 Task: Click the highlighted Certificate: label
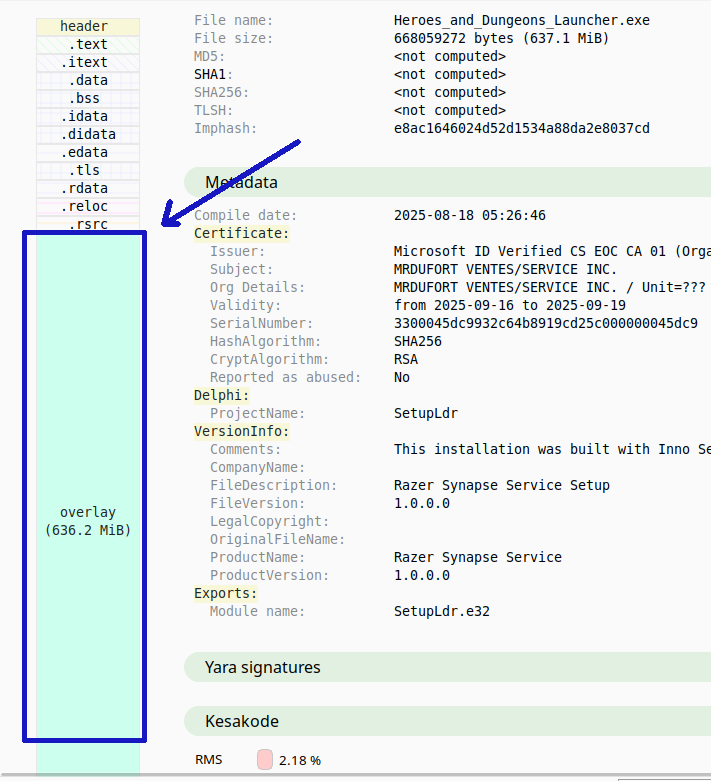coord(242,233)
